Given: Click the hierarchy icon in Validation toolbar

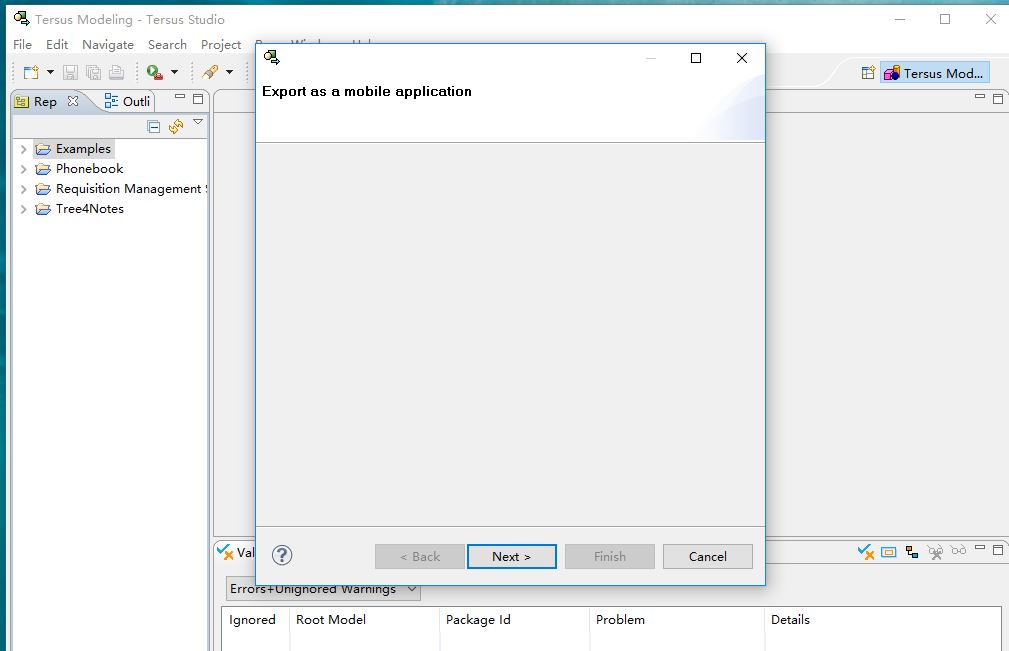Looking at the screenshot, I should pyautogui.click(x=912, y=551).
